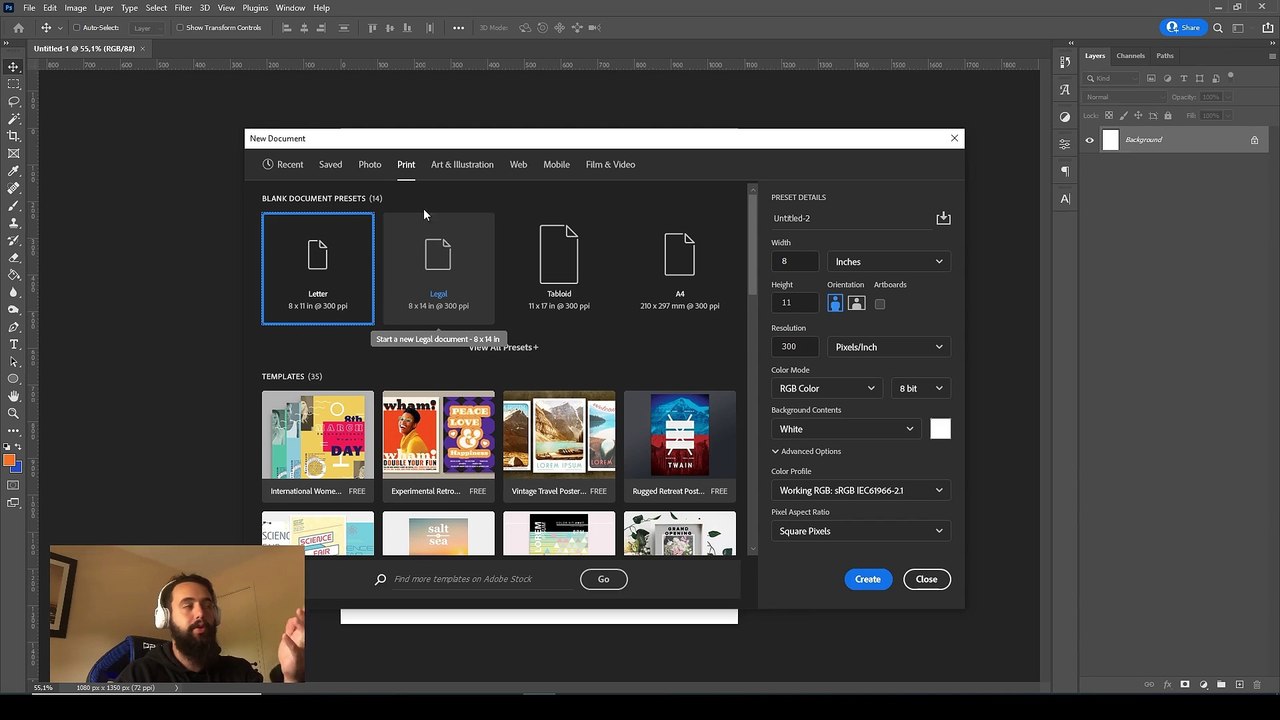Click the Create button
This screenshot has width=1280, height=720.
pyautogui.click(x=868, y=579)
